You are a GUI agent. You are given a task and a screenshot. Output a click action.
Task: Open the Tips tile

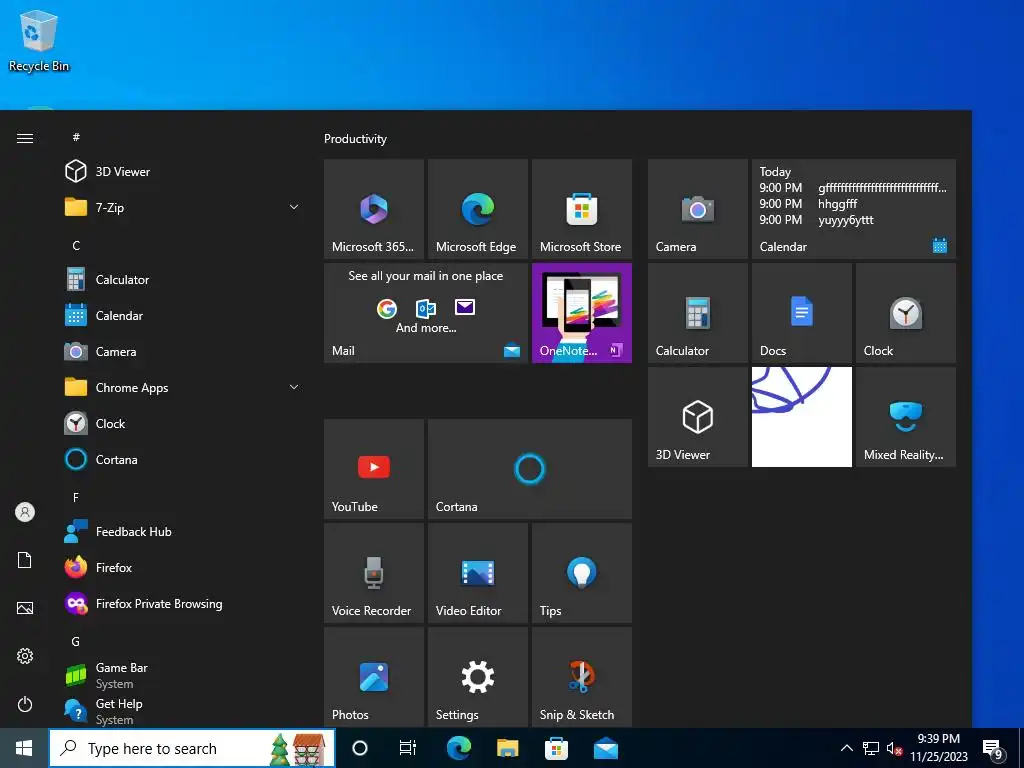[x=581, y=573]
